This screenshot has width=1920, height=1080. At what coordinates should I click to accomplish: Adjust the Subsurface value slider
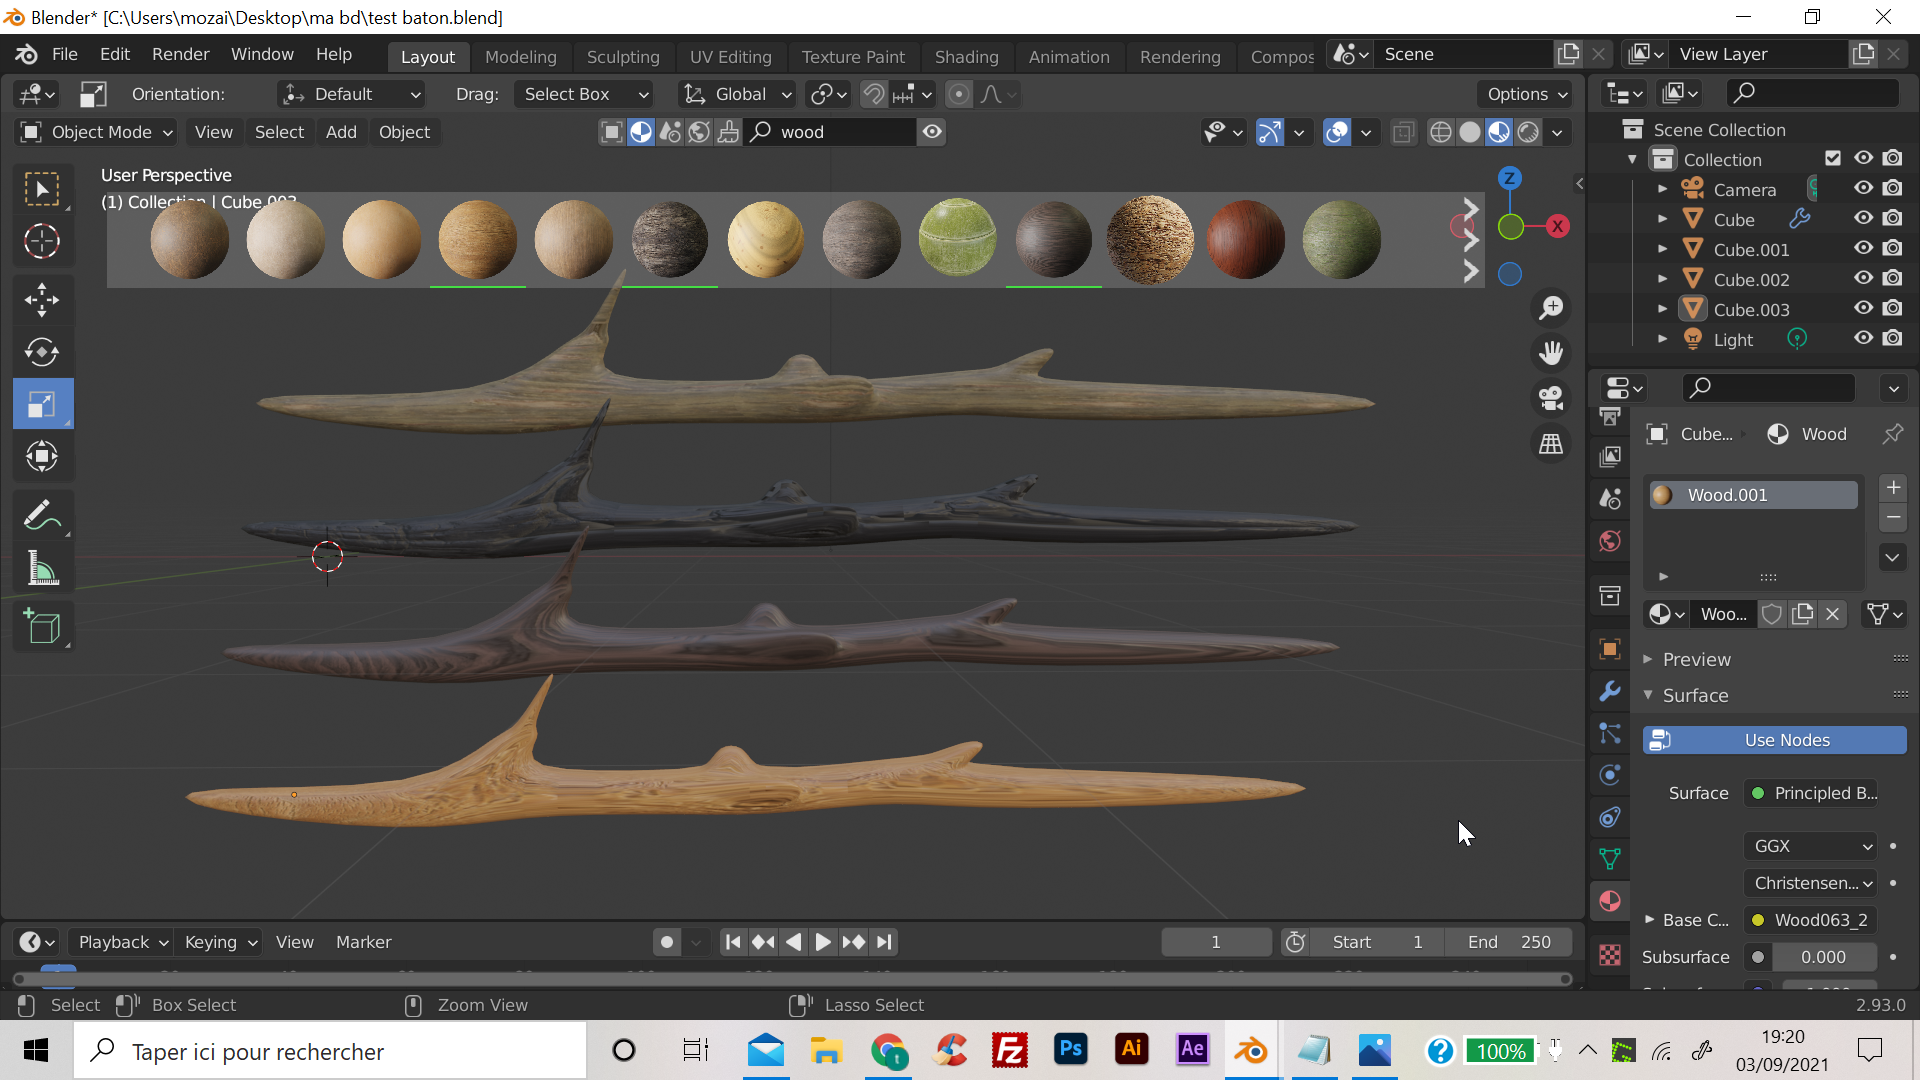[x=1823, y=957]
